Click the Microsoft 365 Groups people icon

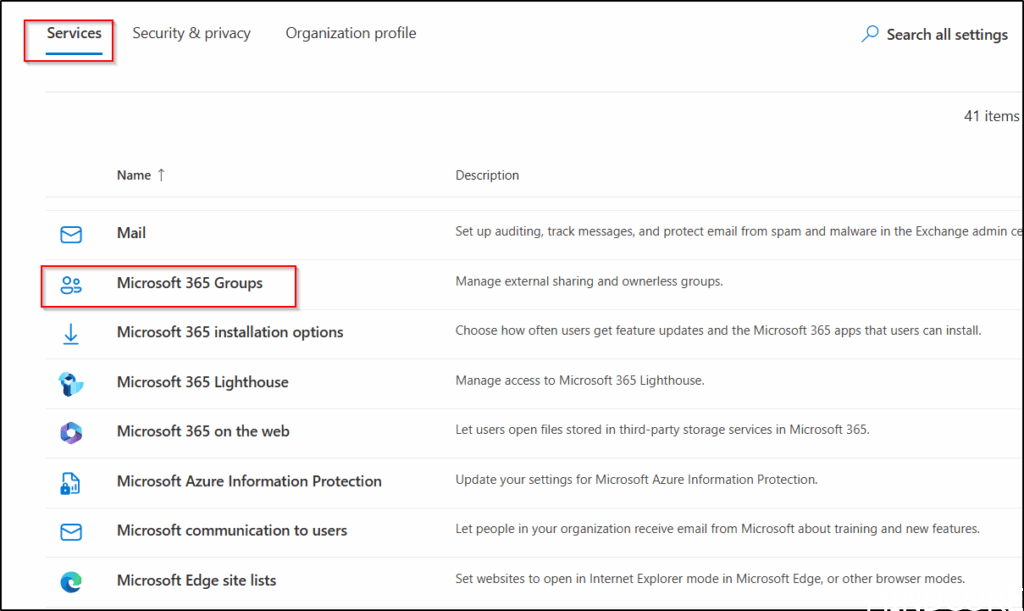click(71, 284)
